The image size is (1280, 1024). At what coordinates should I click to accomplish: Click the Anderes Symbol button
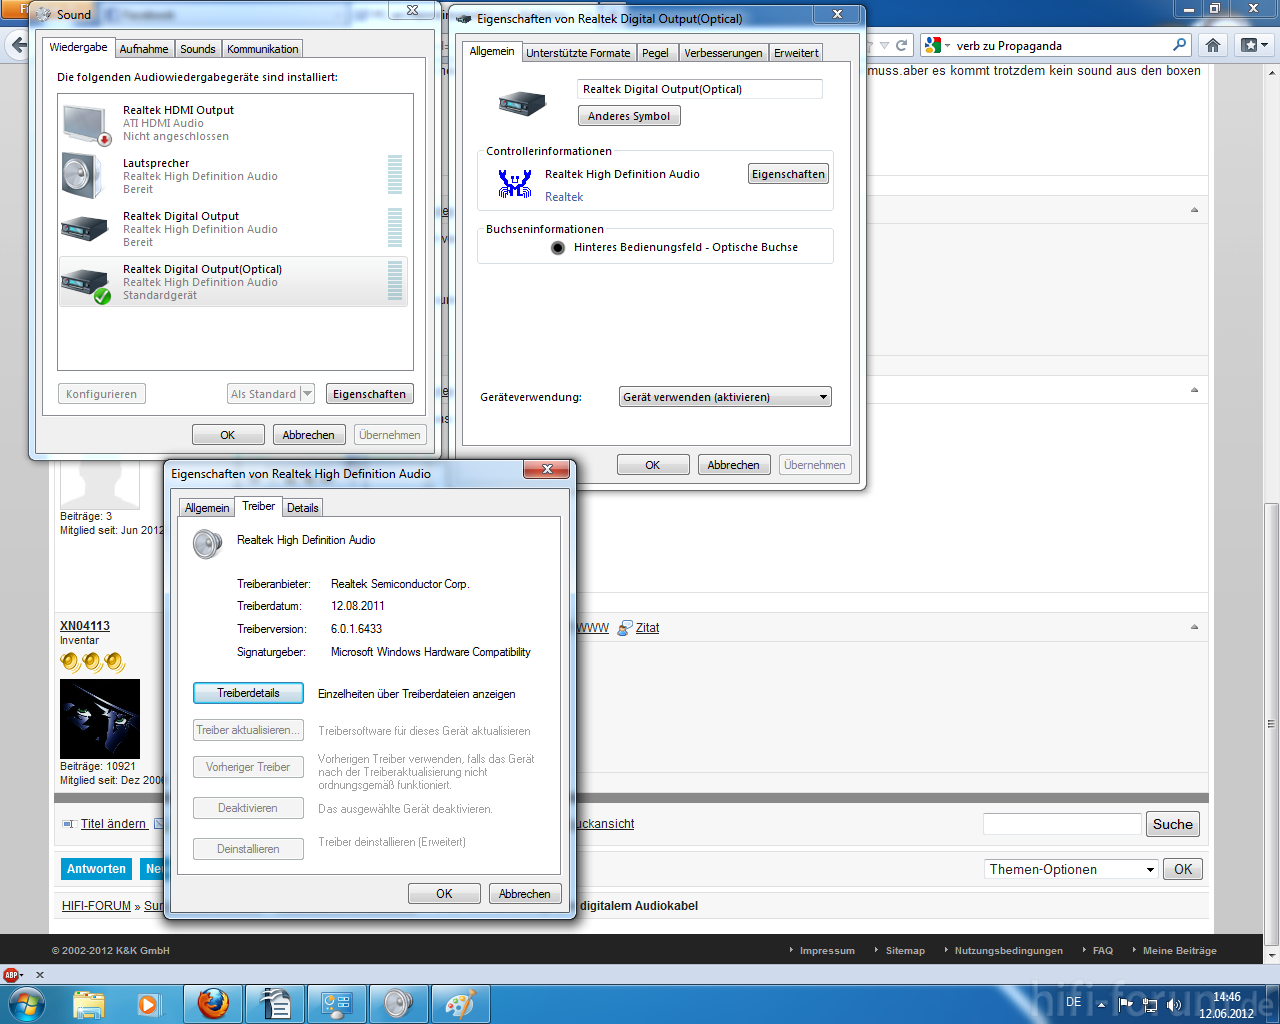click(629, 116)
